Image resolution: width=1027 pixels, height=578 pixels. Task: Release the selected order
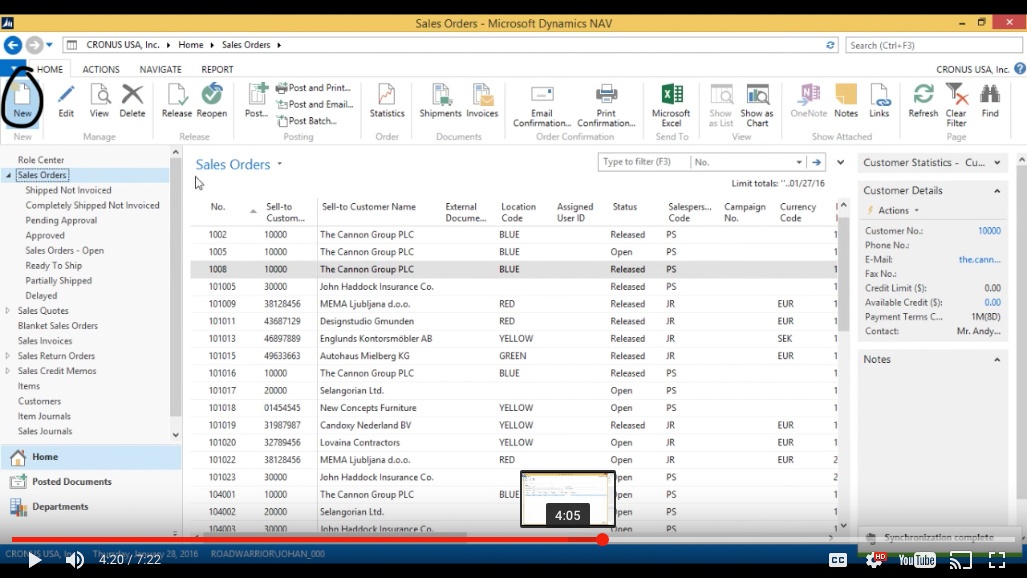click(177, 101)
